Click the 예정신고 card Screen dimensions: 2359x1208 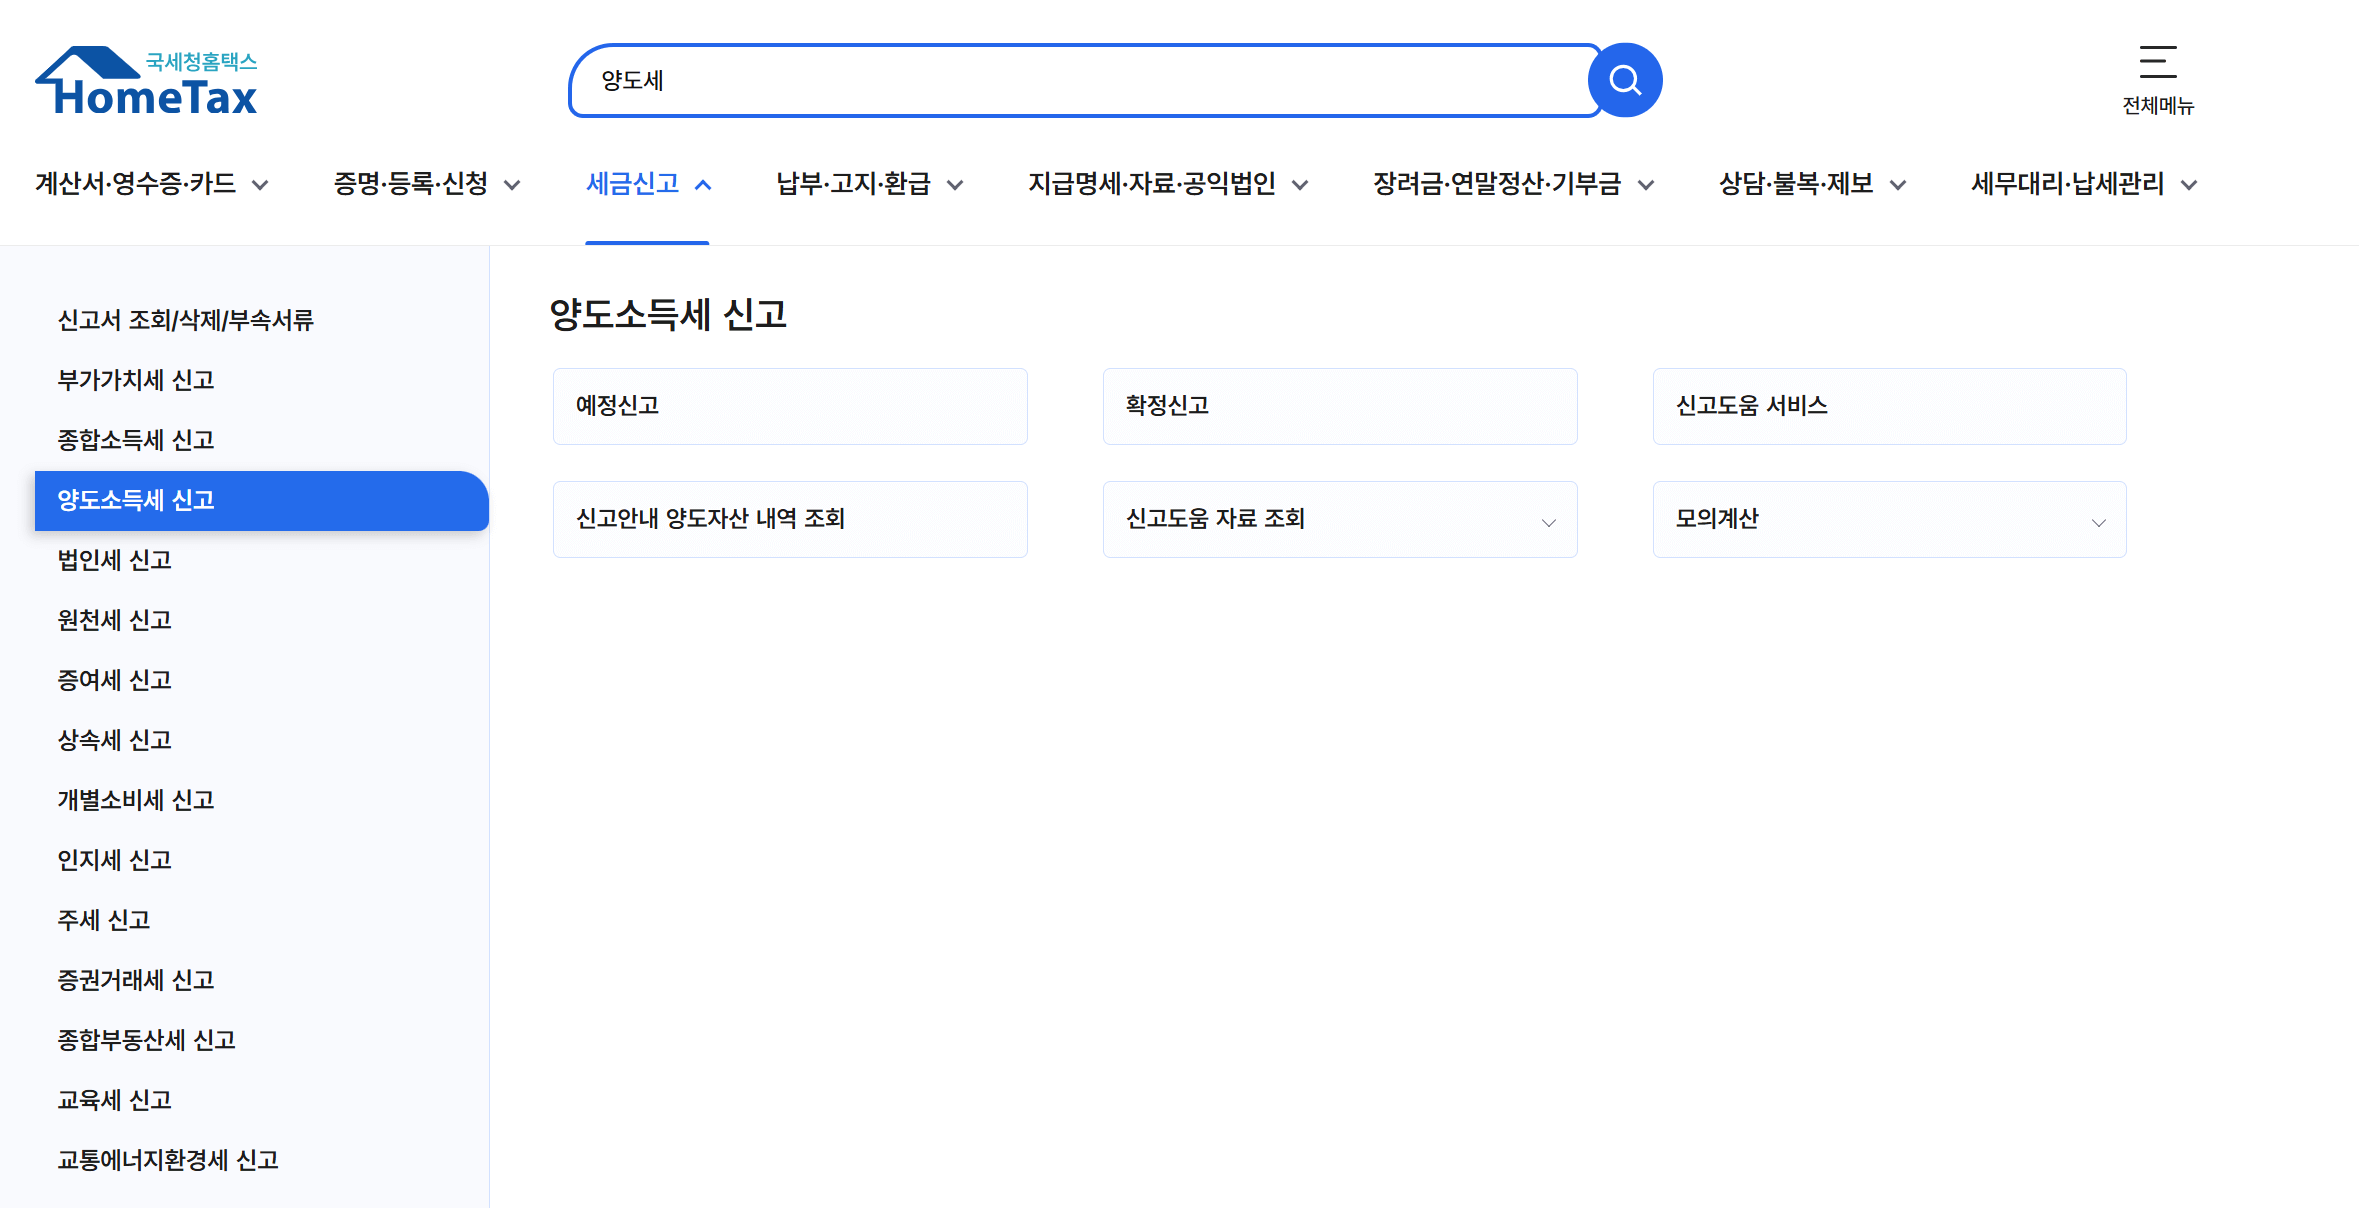(789, 406)
